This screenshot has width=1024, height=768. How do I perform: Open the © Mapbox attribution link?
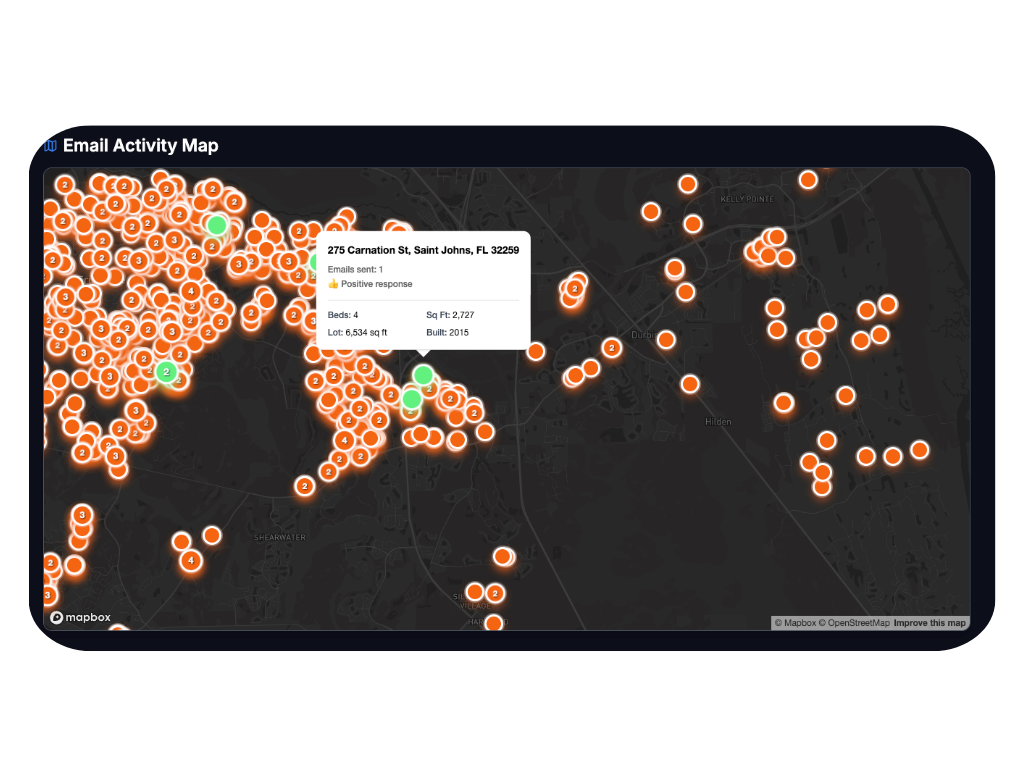[795, 623]
